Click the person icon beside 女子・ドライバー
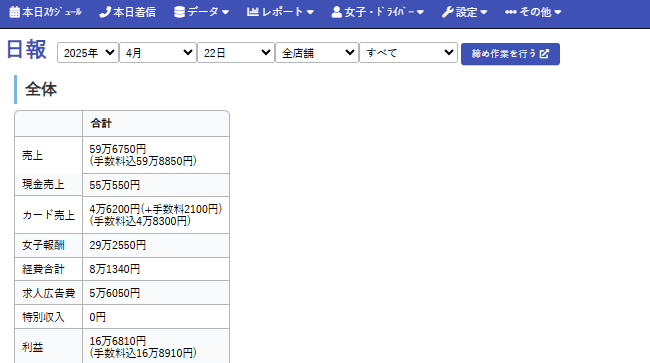 (337, 12)
